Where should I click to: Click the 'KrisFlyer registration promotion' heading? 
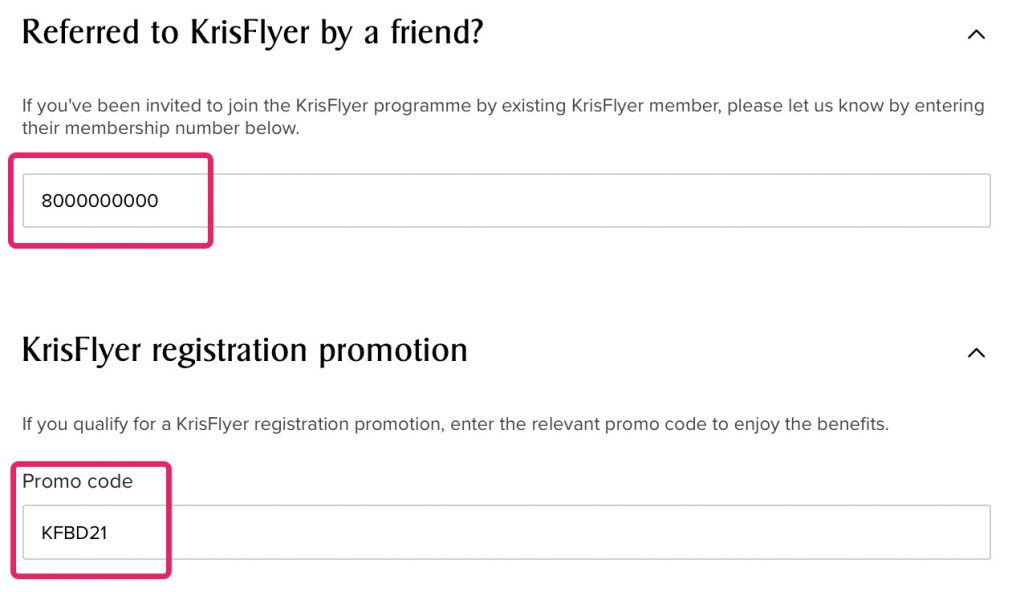tap(244, 350)
